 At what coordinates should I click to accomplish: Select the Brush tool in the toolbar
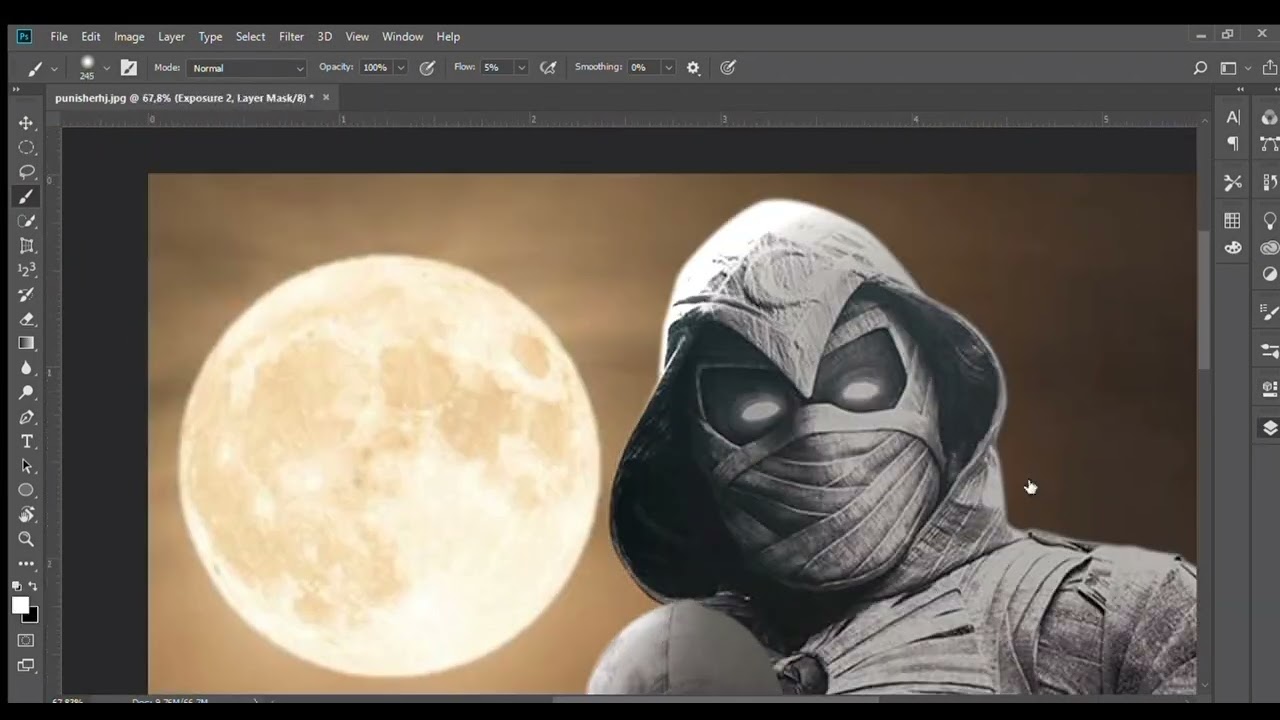click(27, 197)
